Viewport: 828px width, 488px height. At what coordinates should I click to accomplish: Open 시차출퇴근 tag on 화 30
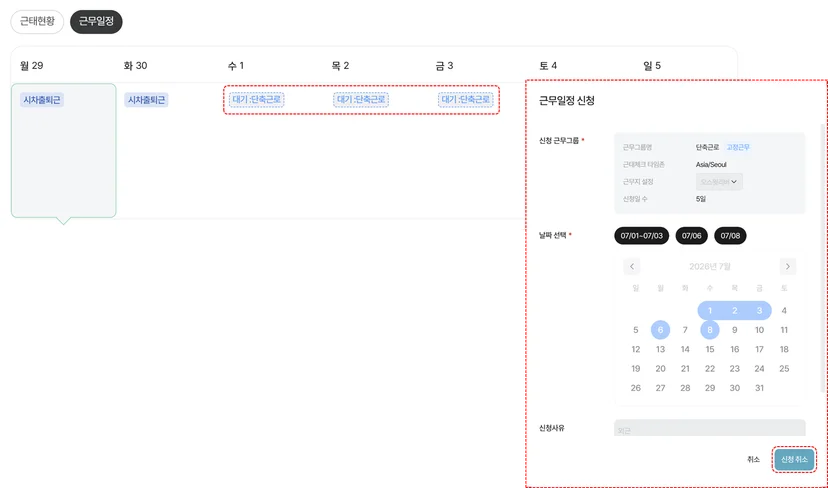146,100
